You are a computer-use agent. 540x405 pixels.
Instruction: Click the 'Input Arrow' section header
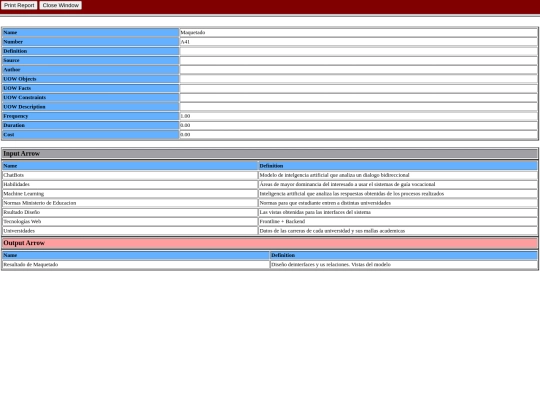(270, 154)
